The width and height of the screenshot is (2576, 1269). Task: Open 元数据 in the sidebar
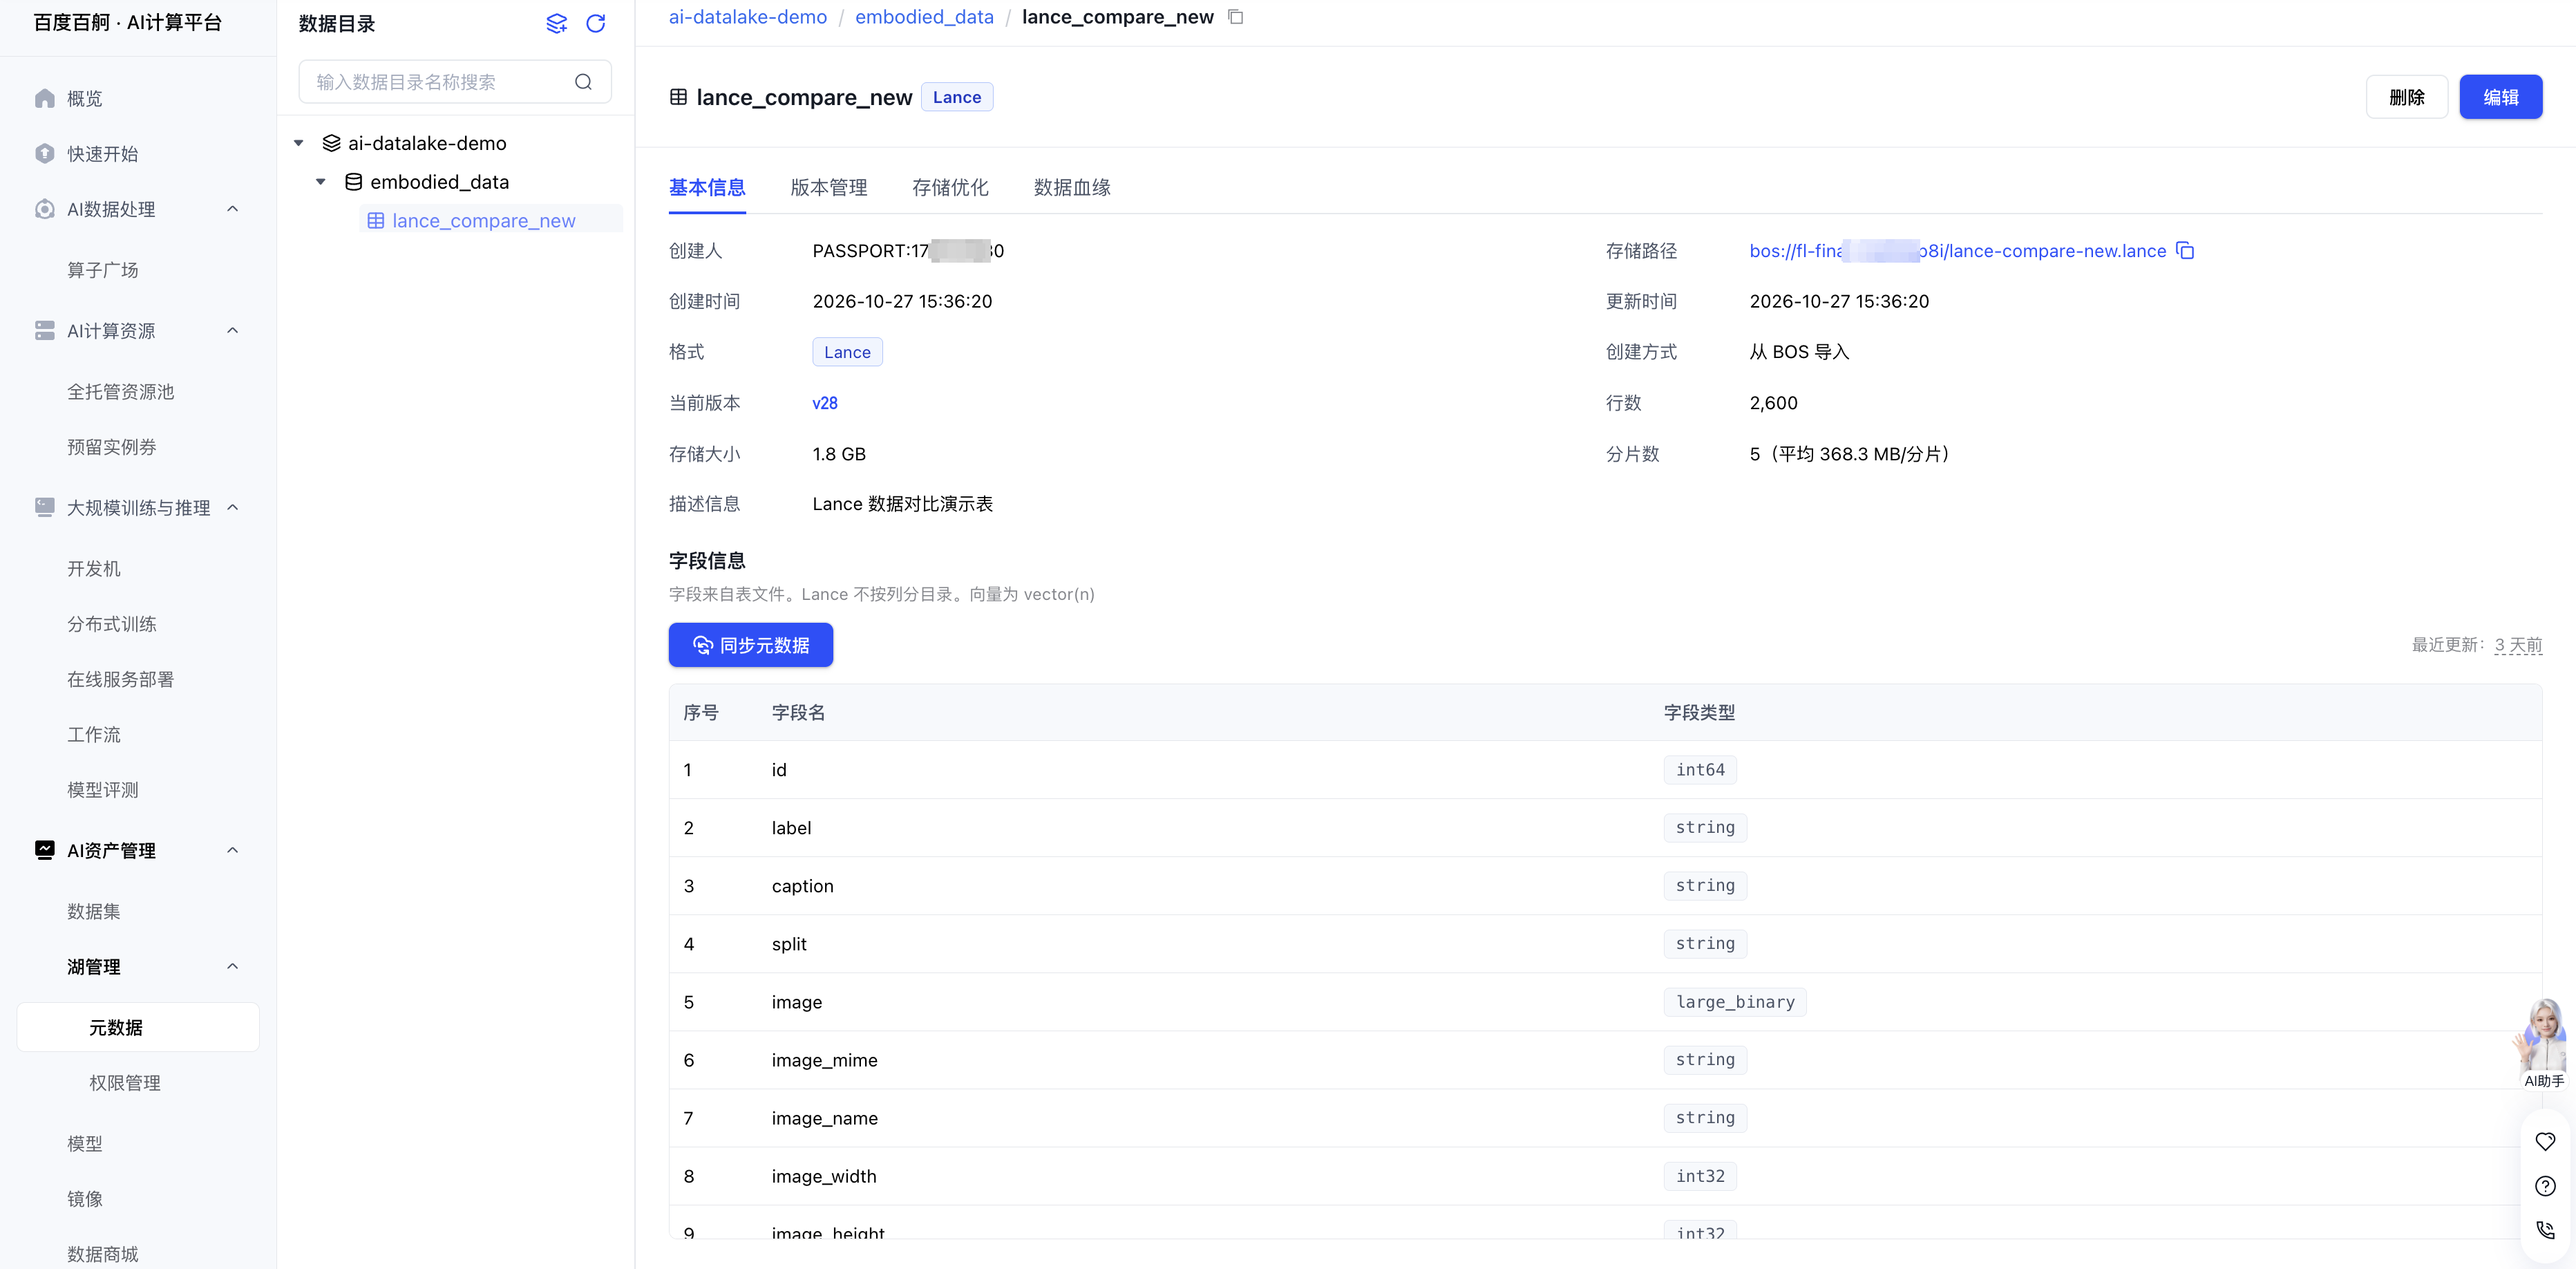(138, 1027)
